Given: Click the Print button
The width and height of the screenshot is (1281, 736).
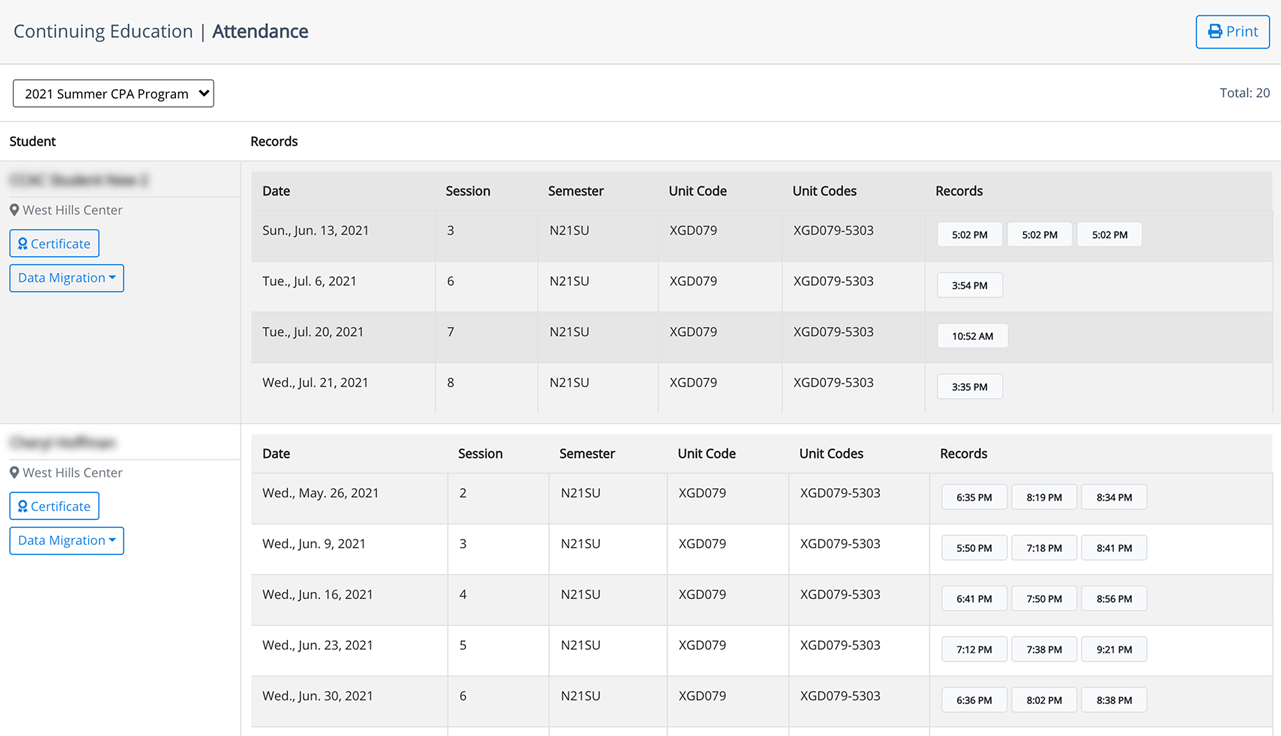Looking at the screenshot, I should pos(1232,31).
